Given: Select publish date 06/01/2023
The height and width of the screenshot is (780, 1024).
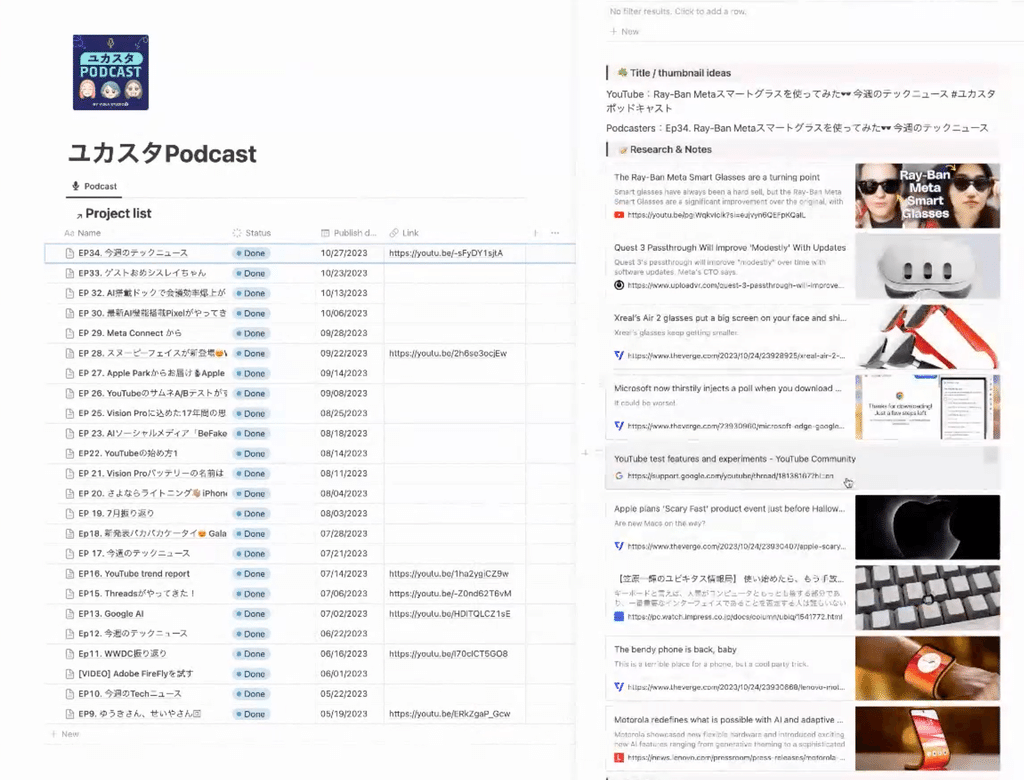Looking at the screenshot, I should point(344,674).
